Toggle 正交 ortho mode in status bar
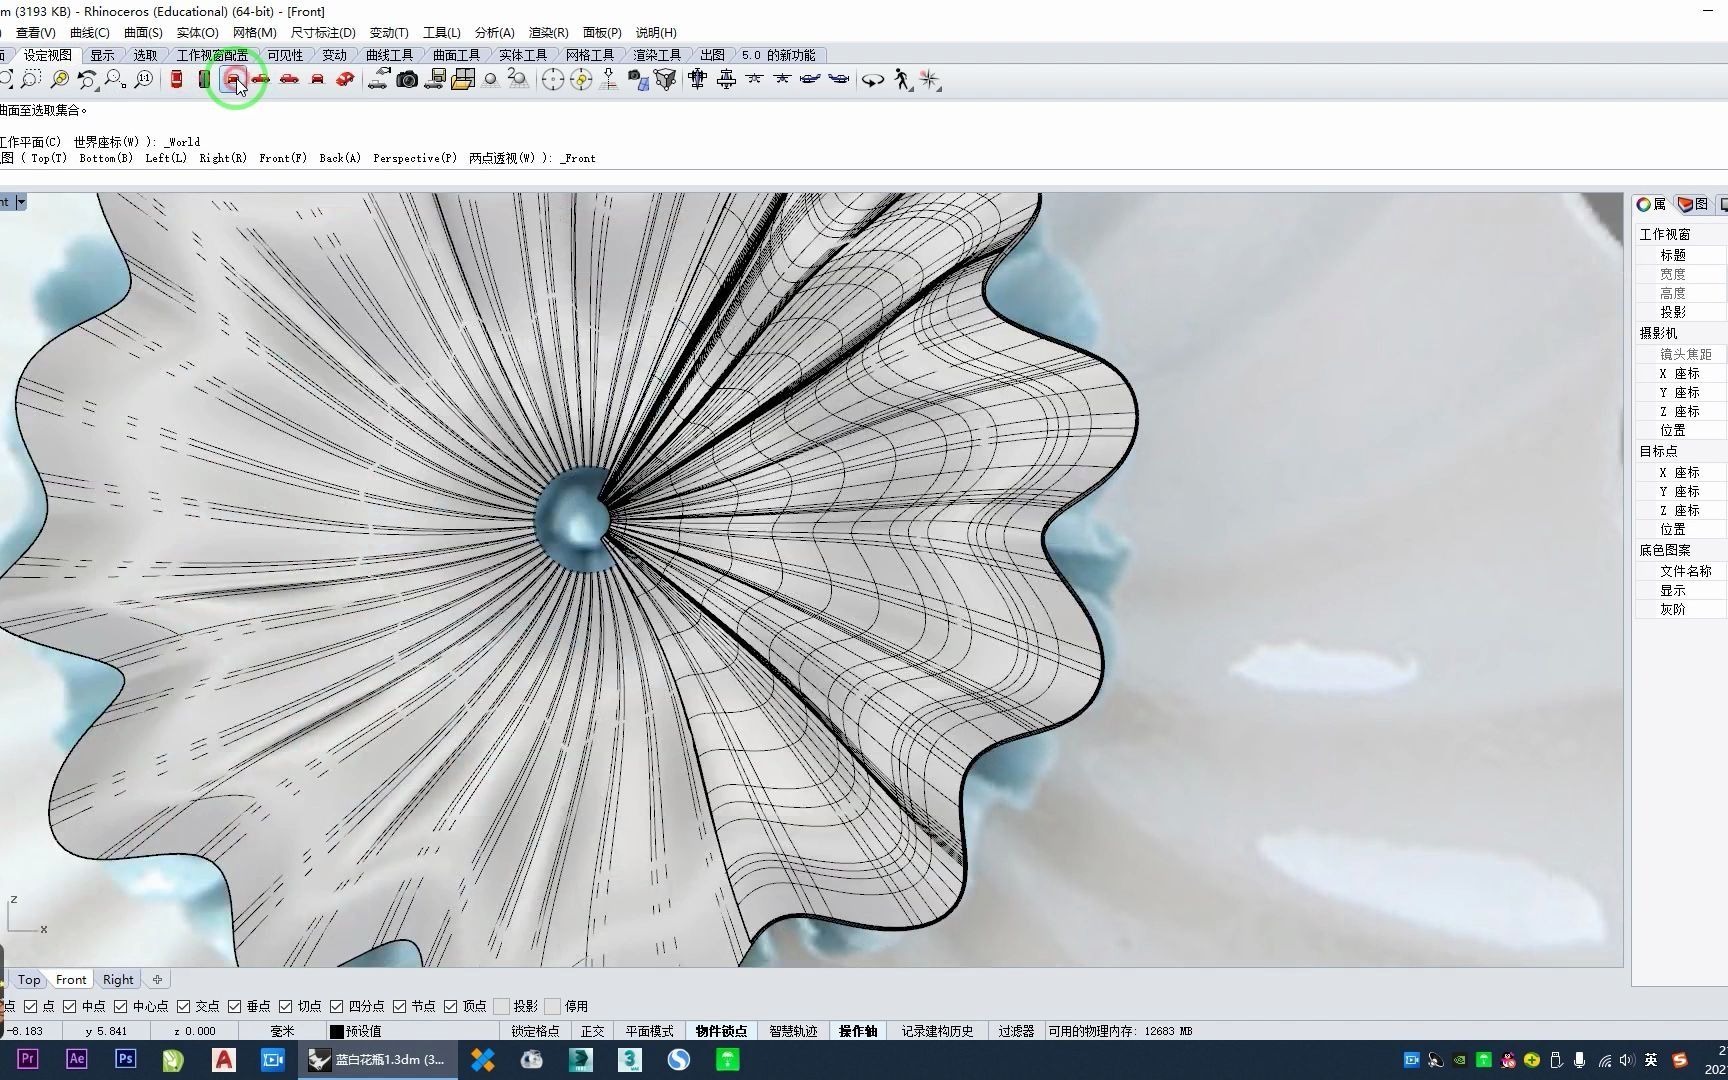Viewport: 1728px width, 1080px height. [x=593, y=1031]
